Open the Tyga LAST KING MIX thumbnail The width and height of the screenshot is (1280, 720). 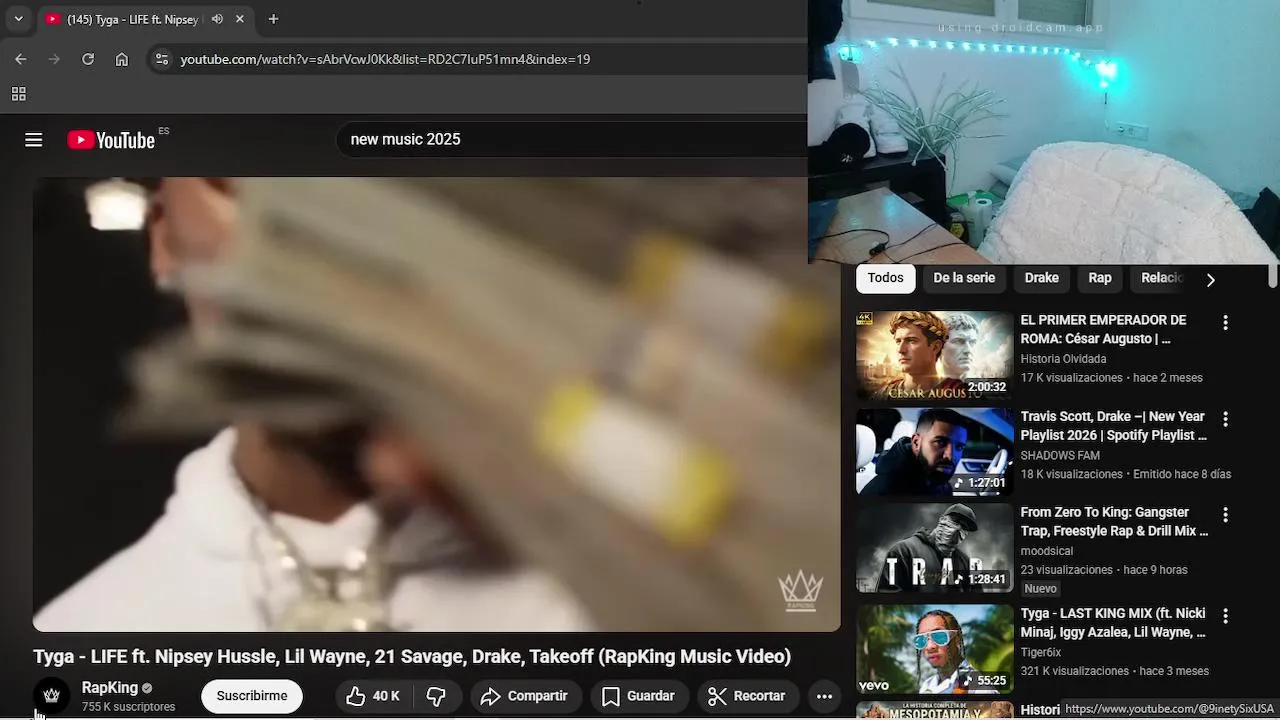(934, 648)
